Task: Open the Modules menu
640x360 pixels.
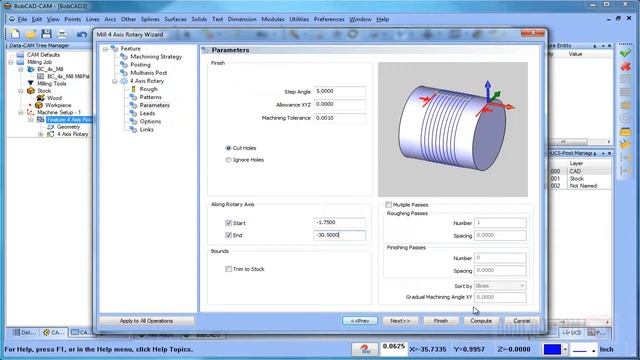Action: click(273, 19)
